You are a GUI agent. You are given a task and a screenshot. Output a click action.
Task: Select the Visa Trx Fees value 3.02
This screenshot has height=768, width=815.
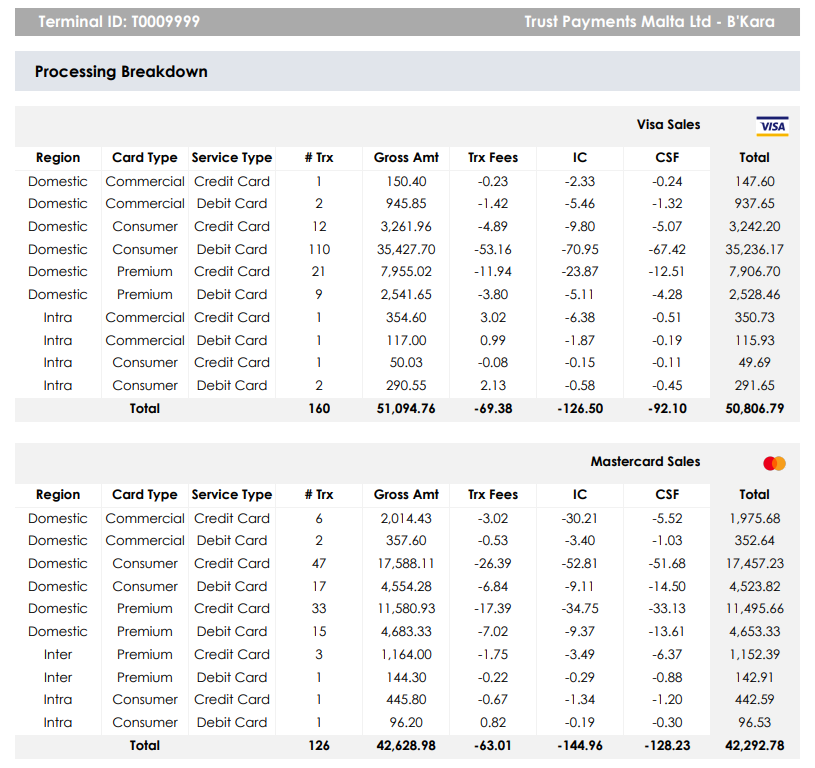click(x=493, y=318)
